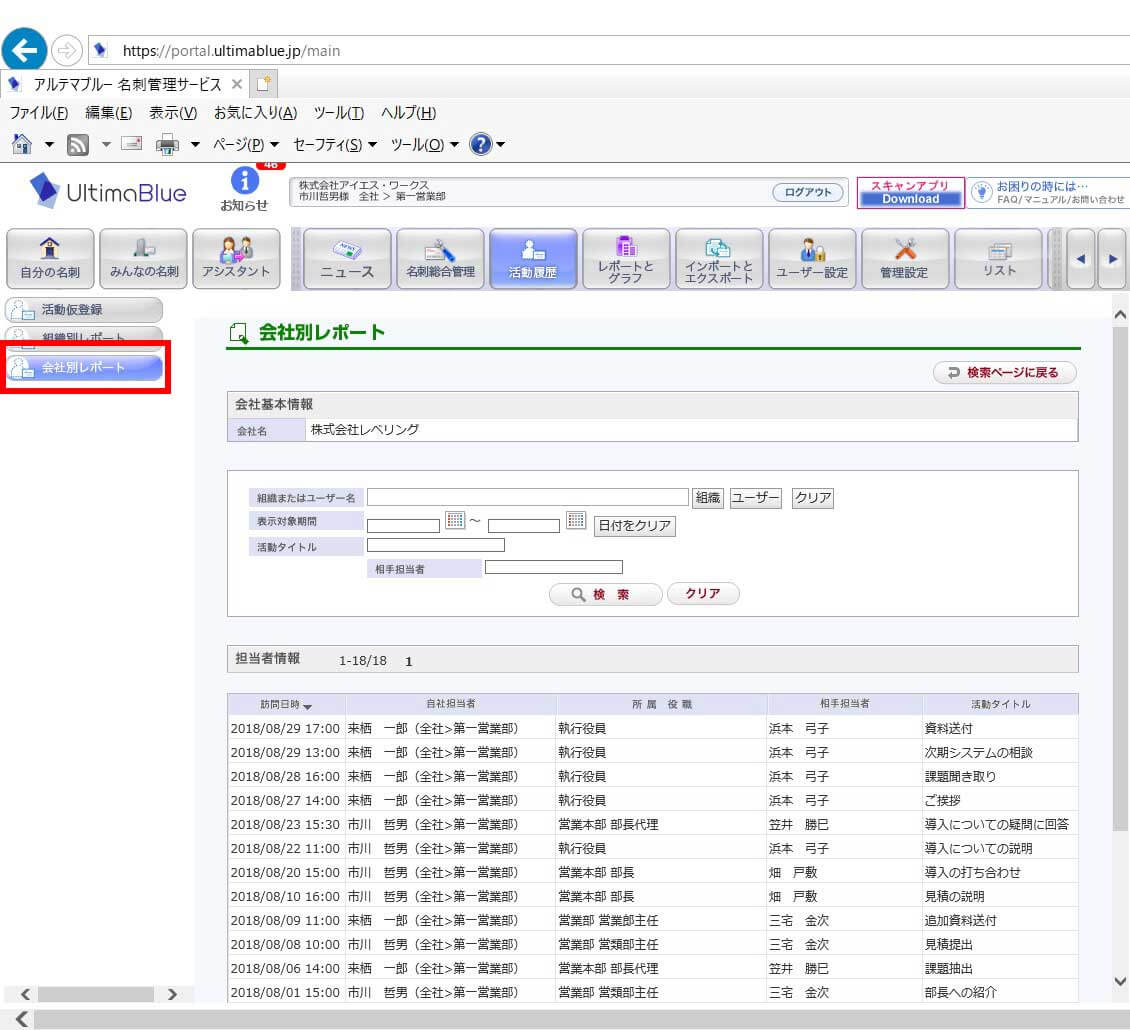This screenshot has height=1030, width=1130.
Task: Open the blue help question-mark icon
Action: (x=480, y=144)
